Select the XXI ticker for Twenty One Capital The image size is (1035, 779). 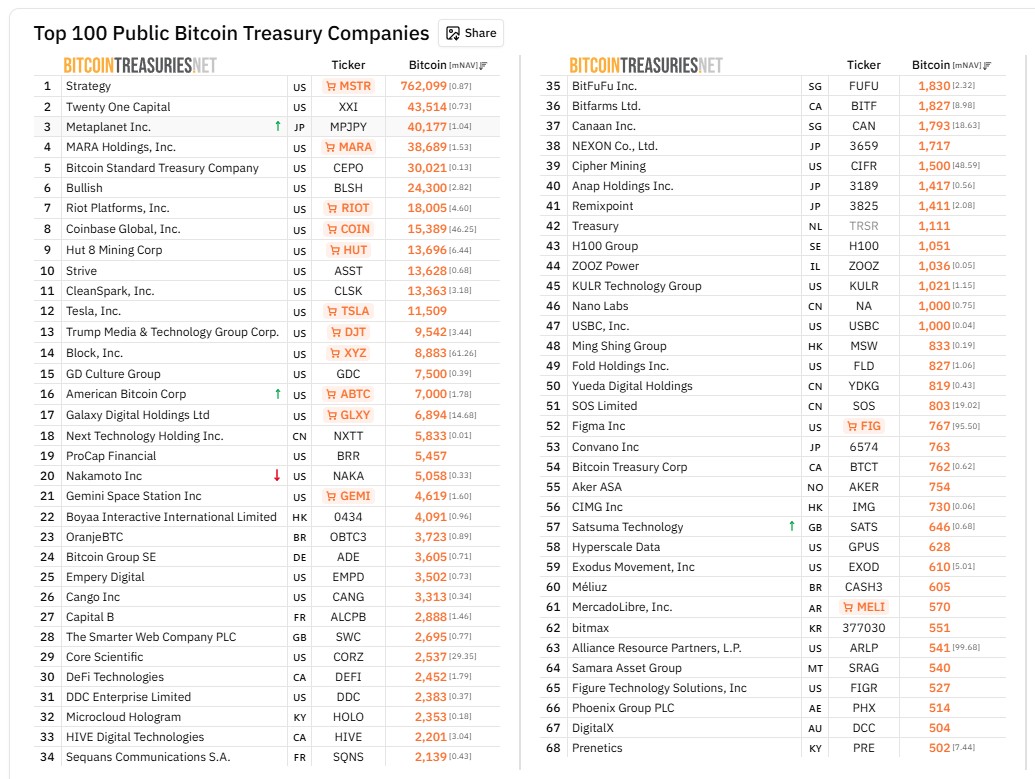pyautogui.click(x=348, y=107)
